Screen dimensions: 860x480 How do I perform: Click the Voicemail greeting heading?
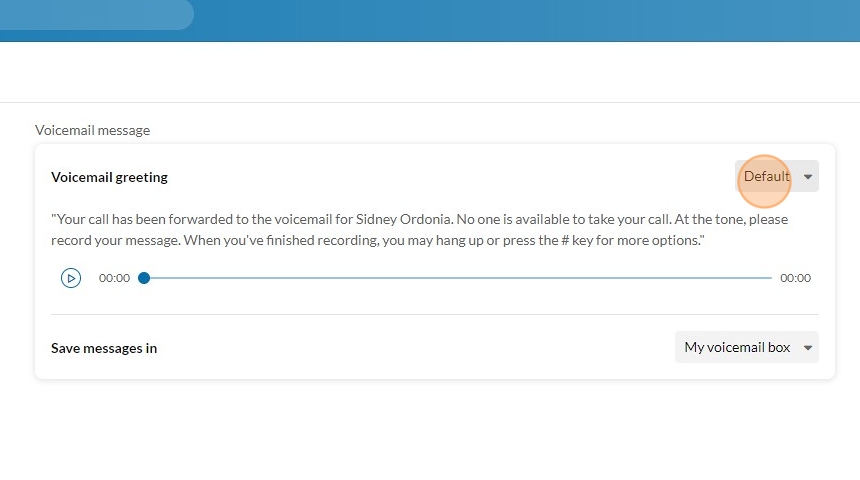(109, 177)
